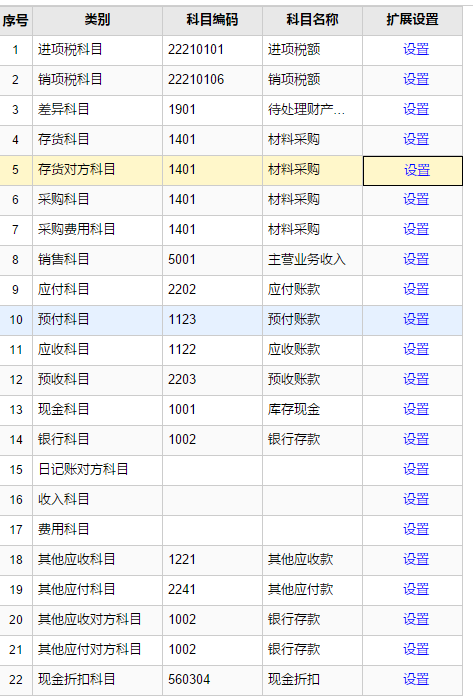This screenshot has width=473, height=700.
Task: Click the 扩展设置 column header
Action: (x=412, y=20)
